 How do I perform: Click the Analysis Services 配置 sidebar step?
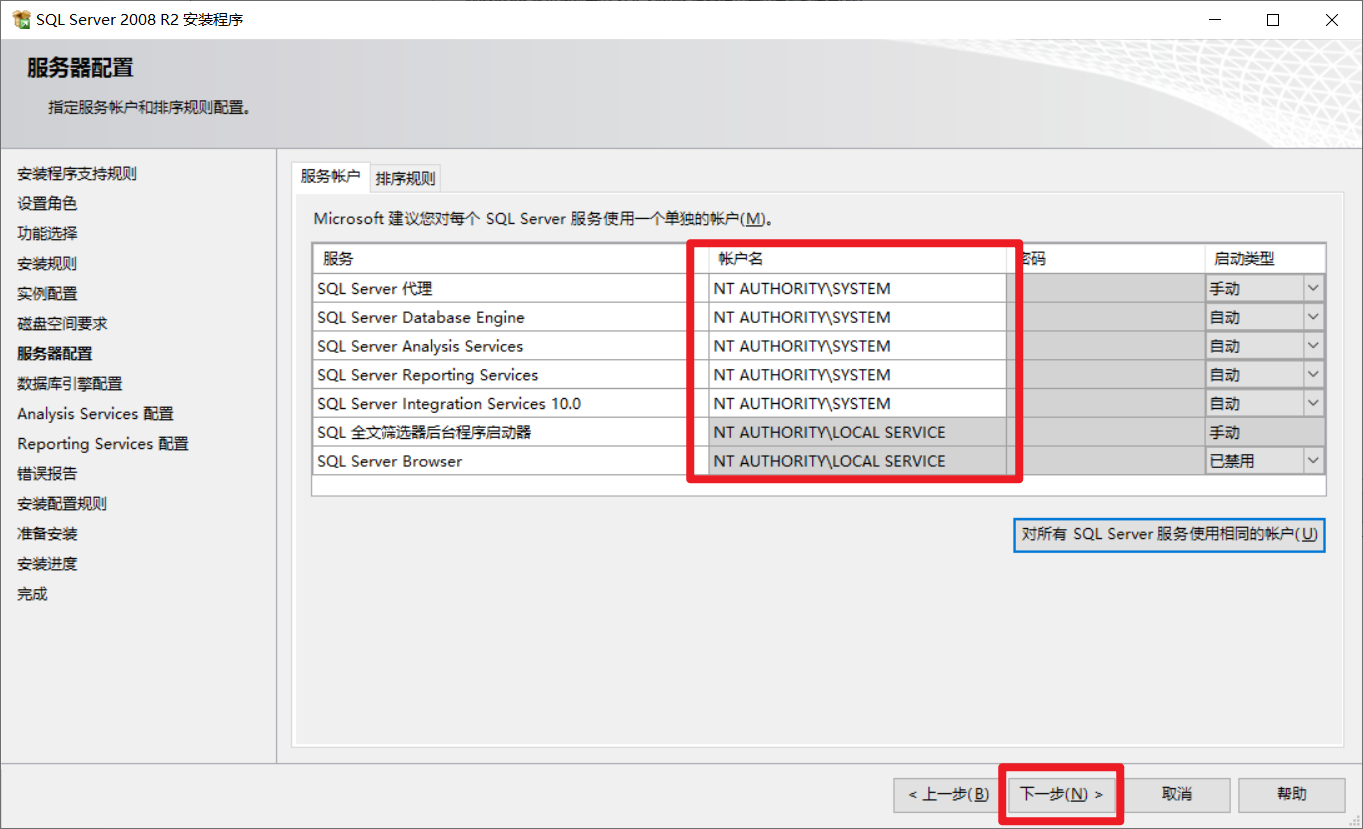coord(95,414)
